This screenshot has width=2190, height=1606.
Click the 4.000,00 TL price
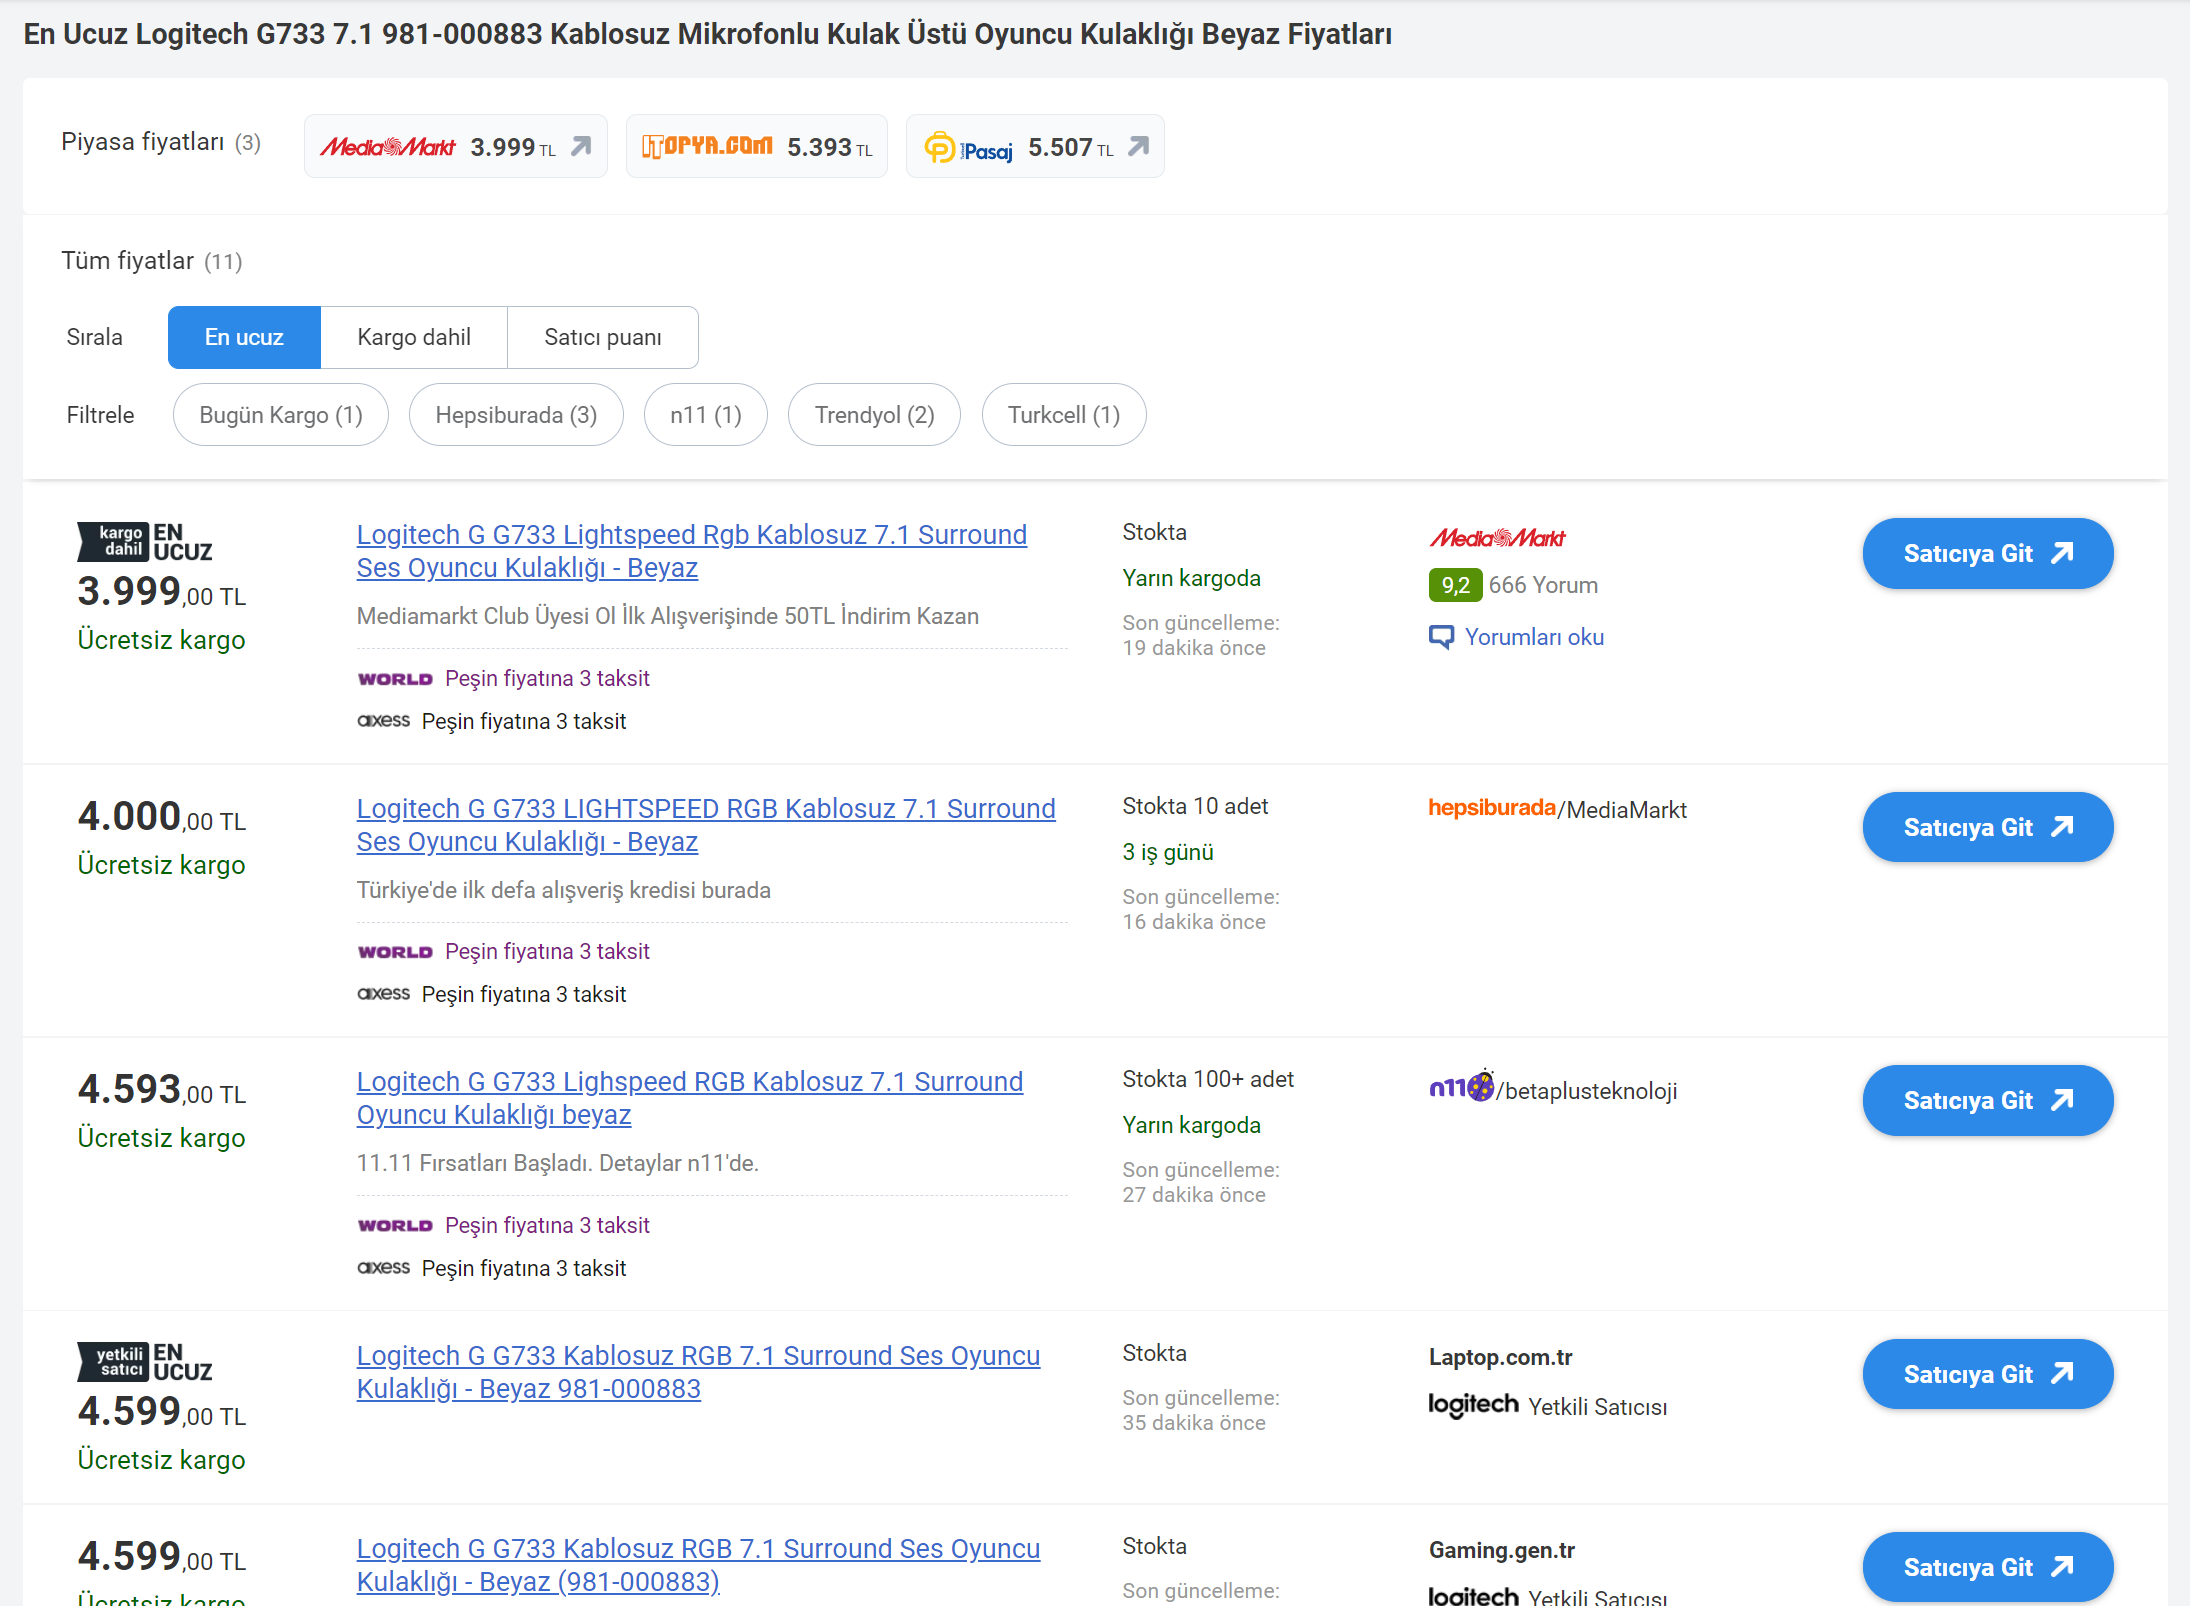pyautogui.click(x=162, y=817)
